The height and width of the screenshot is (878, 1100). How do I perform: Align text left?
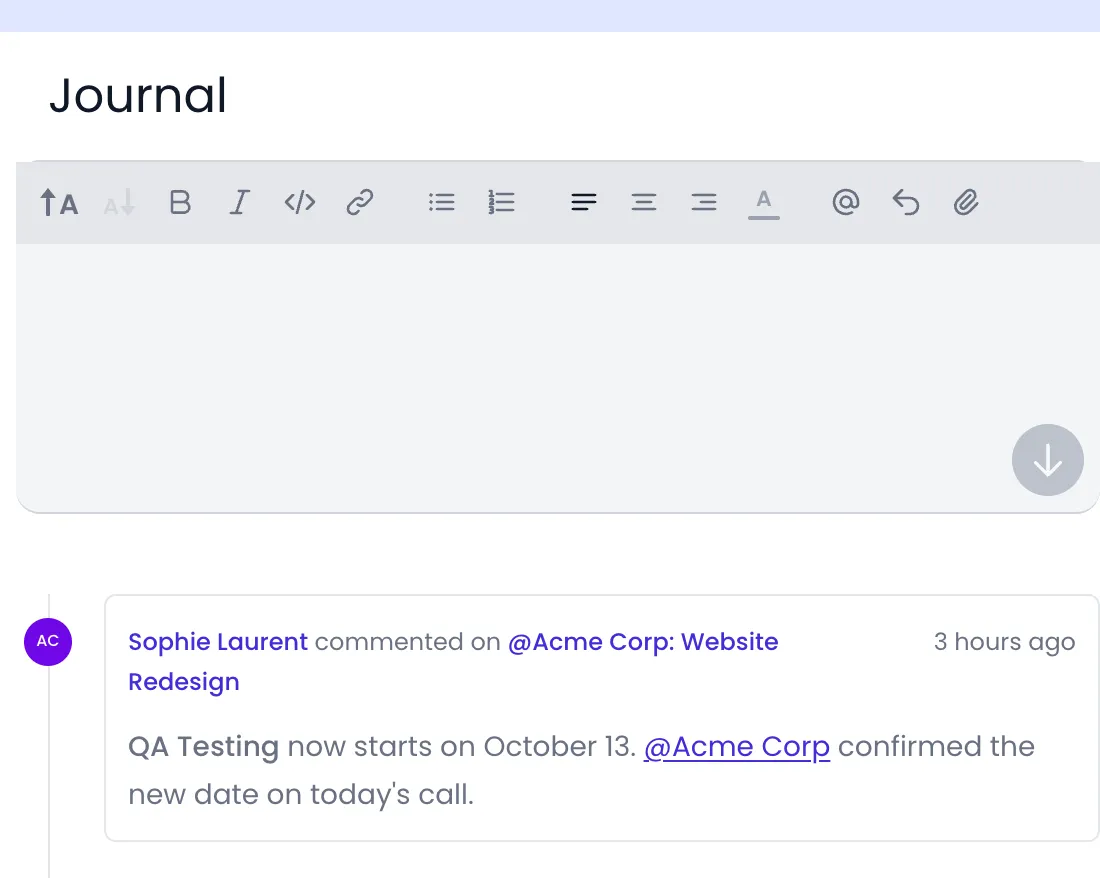point(584,203)
